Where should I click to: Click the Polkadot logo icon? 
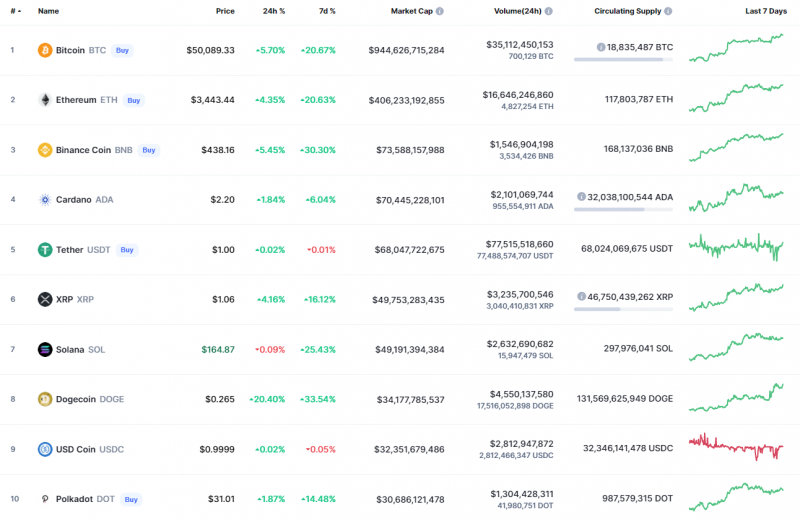click(45, 499)
